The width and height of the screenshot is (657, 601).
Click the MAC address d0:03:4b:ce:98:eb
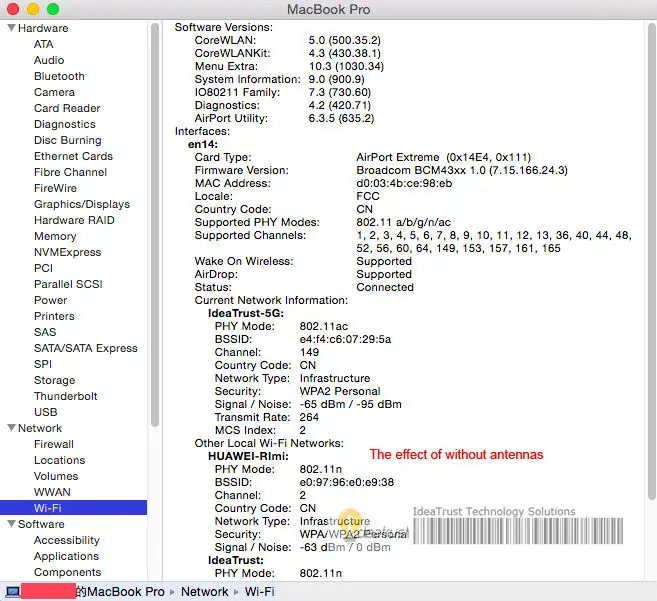pos(404,183)
